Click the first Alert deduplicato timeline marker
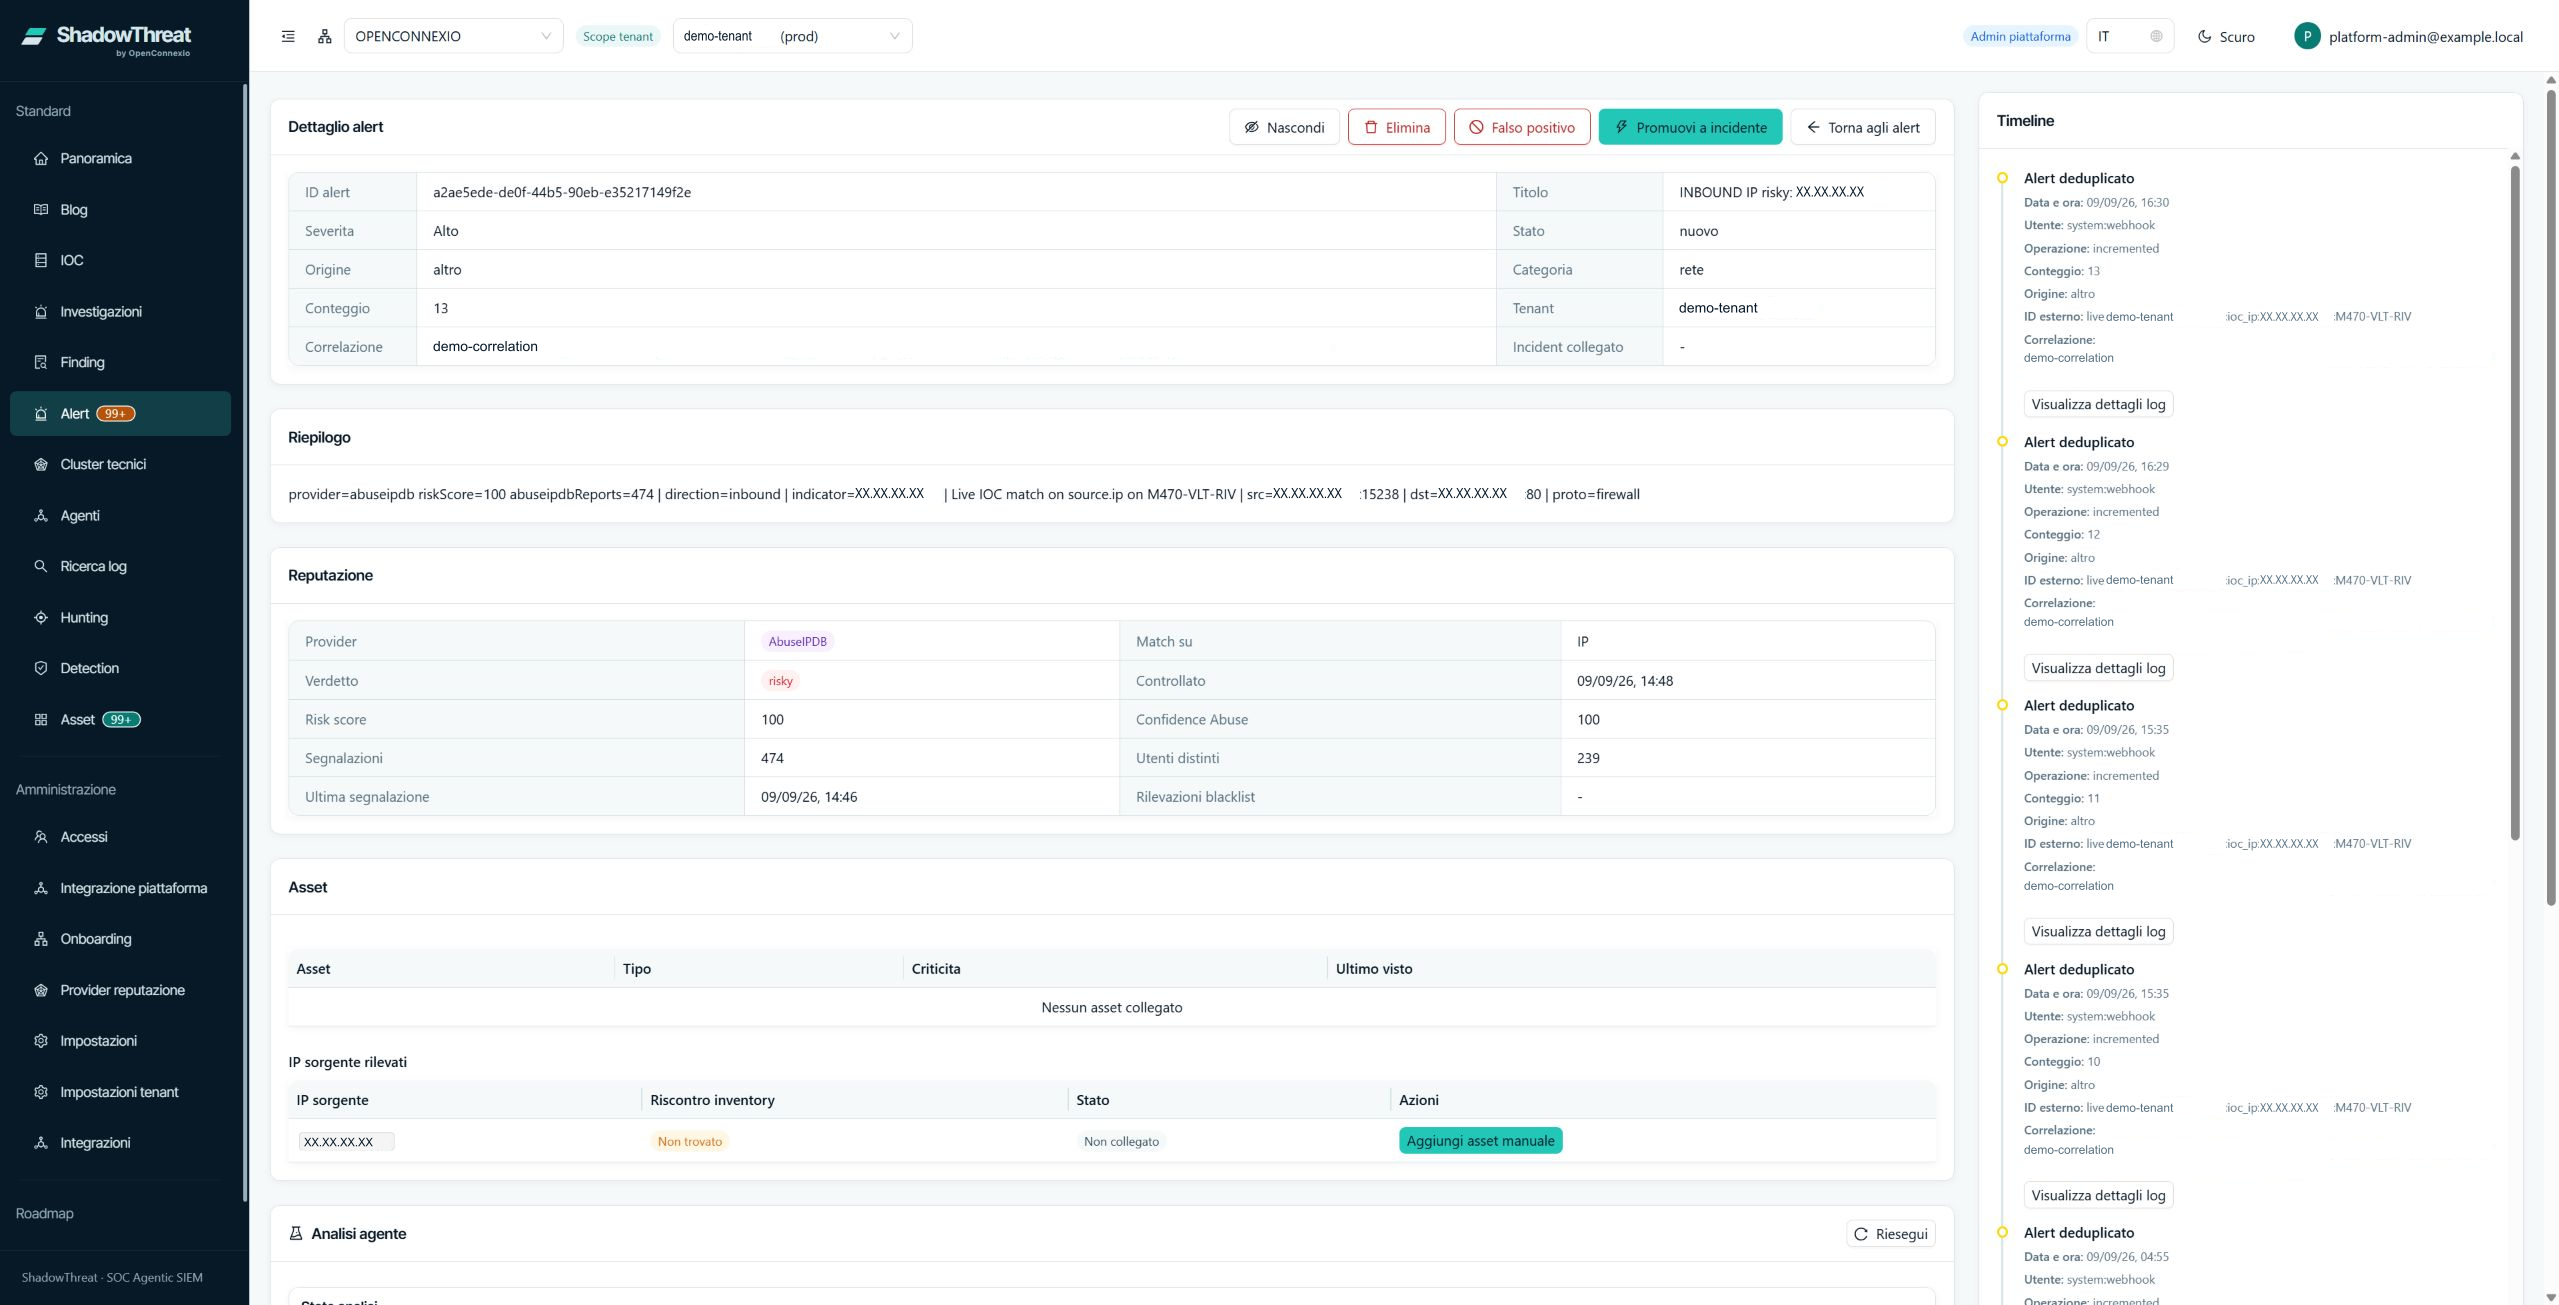Viewport: 2559px width, 1305px height. 2002,178
